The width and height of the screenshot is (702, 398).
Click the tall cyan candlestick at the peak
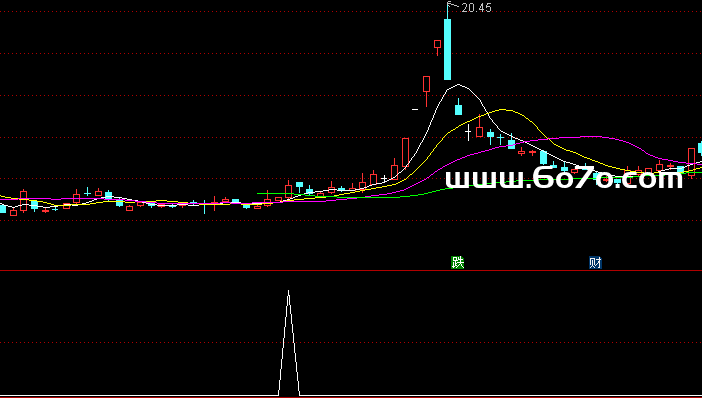(447, 48)
